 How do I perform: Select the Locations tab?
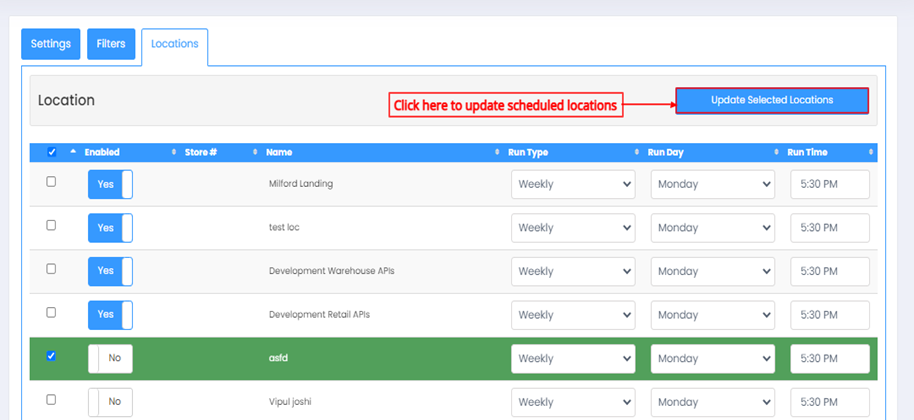coord(174,44)
